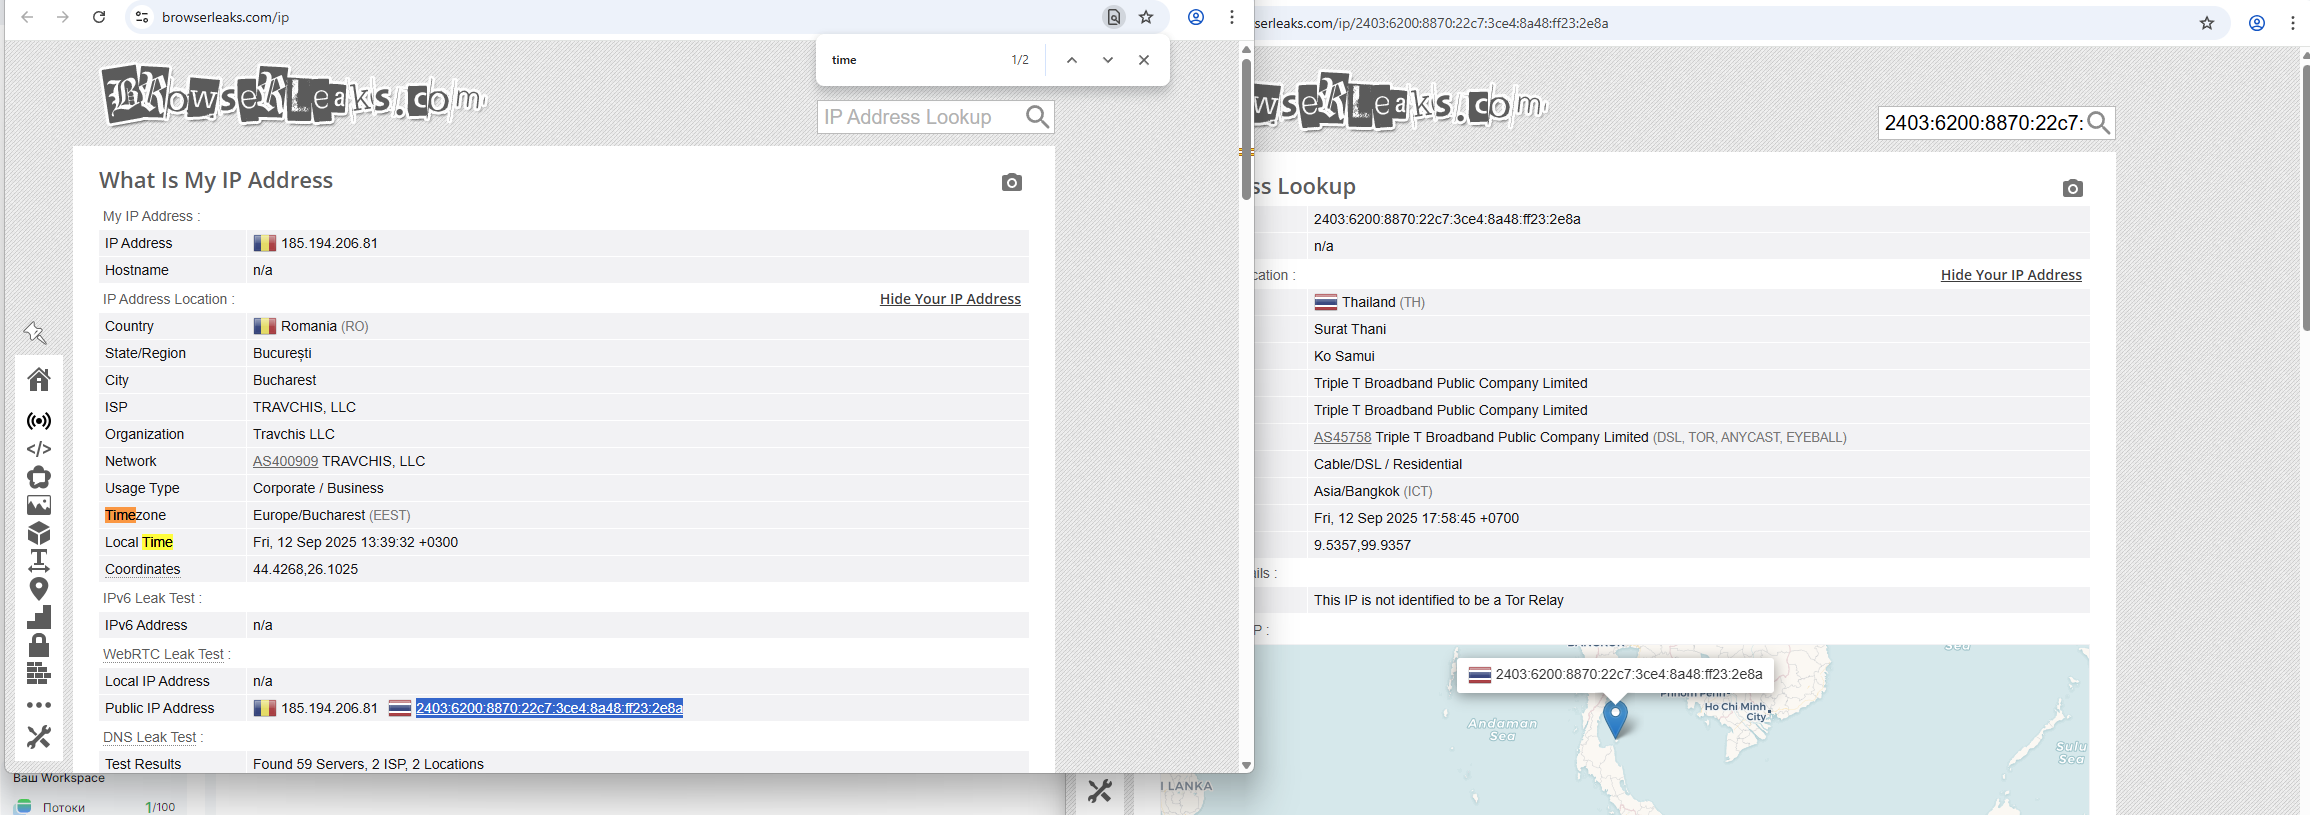Open the Home icon in the sidebar
The width and height of the screenshot is (2310, 815).
click(39, 379)
